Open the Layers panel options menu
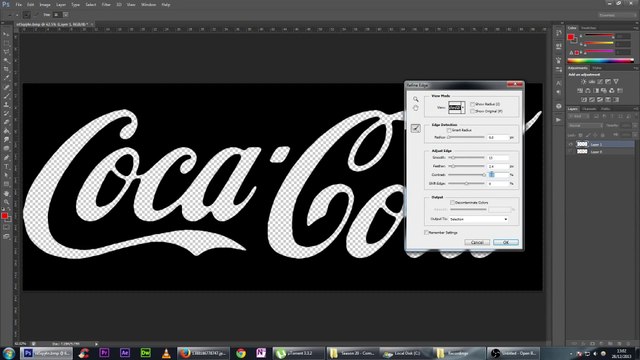This screenshot has height=360, width=640. [x=636, y=109]
